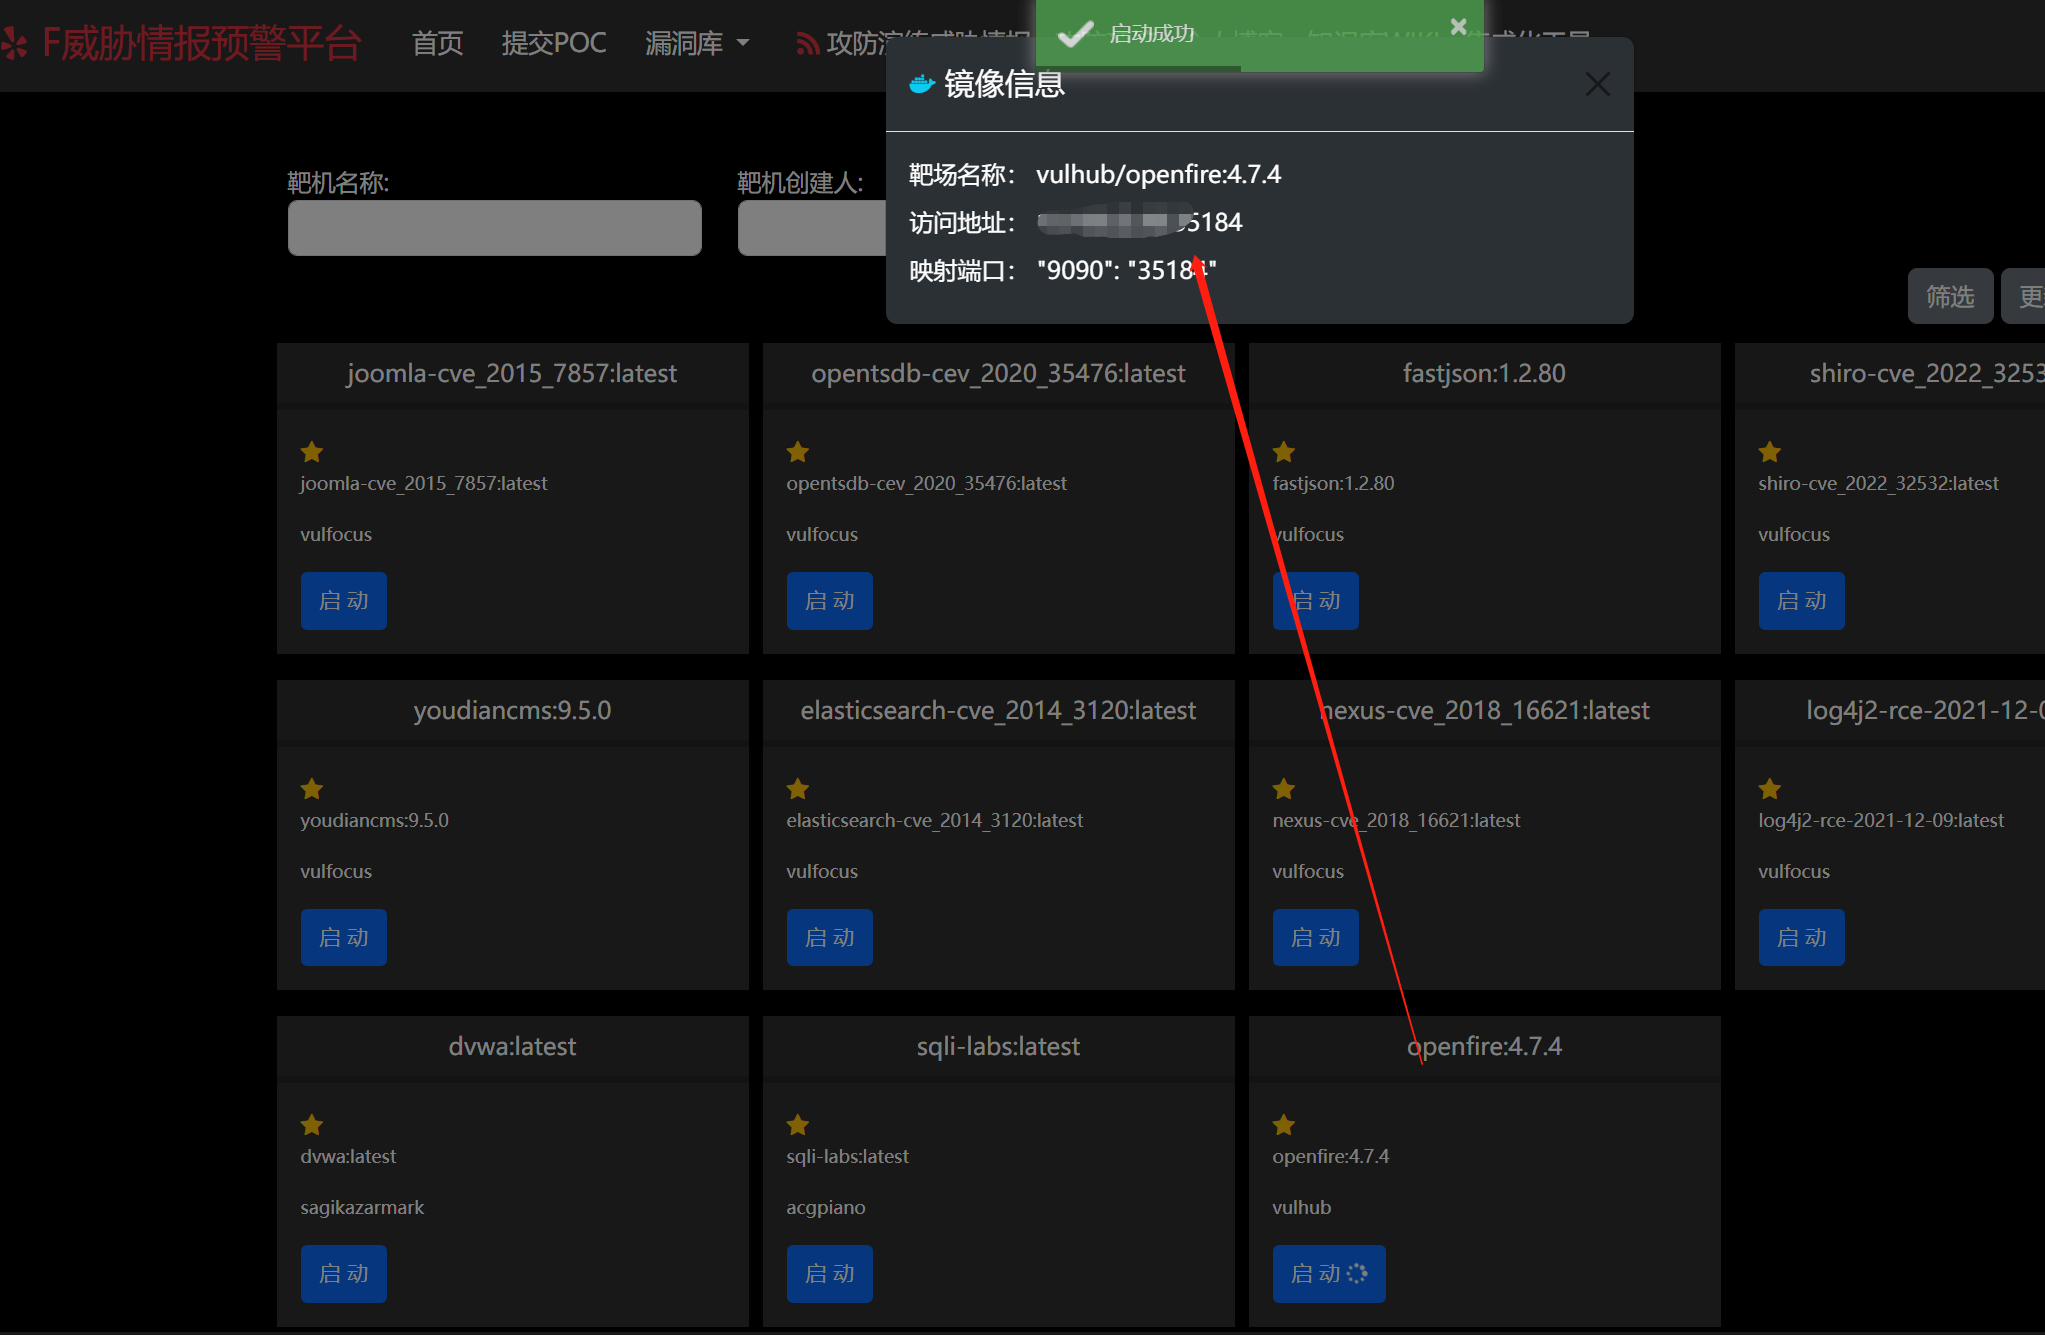Click the 筛选 filter button

point(1949,296)
